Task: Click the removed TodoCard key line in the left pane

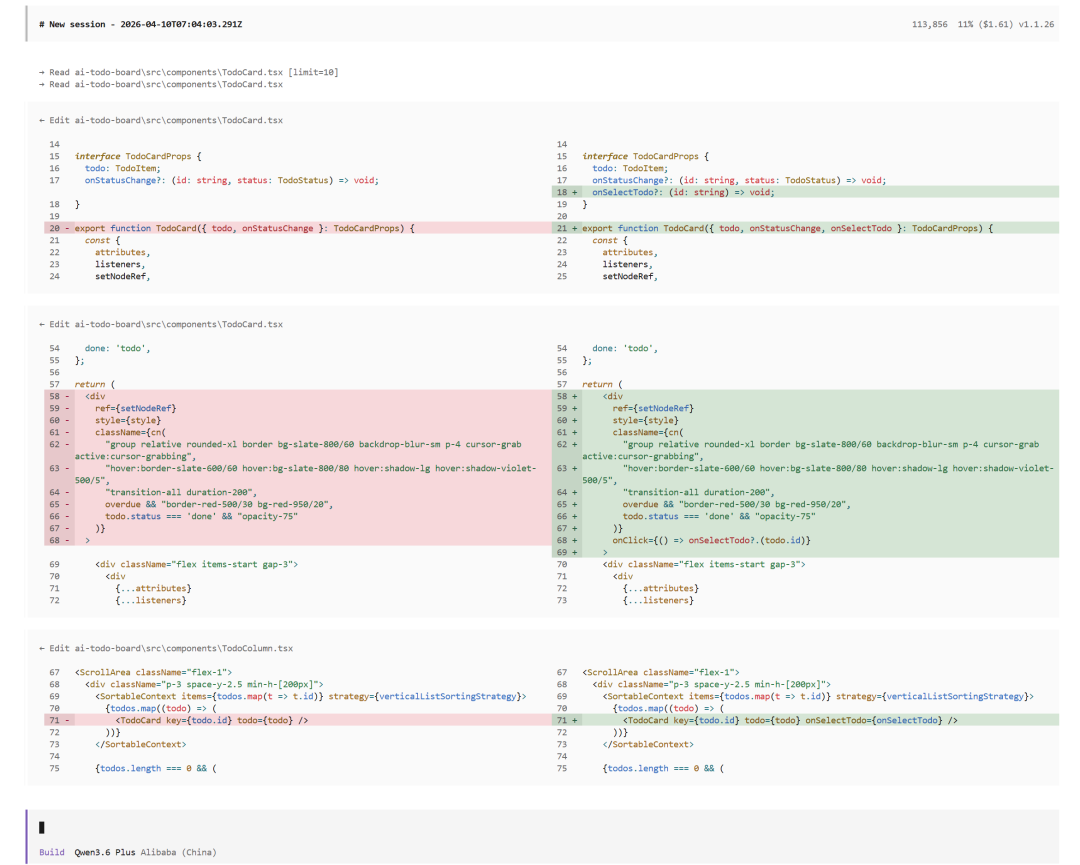Action: (211, 720)
